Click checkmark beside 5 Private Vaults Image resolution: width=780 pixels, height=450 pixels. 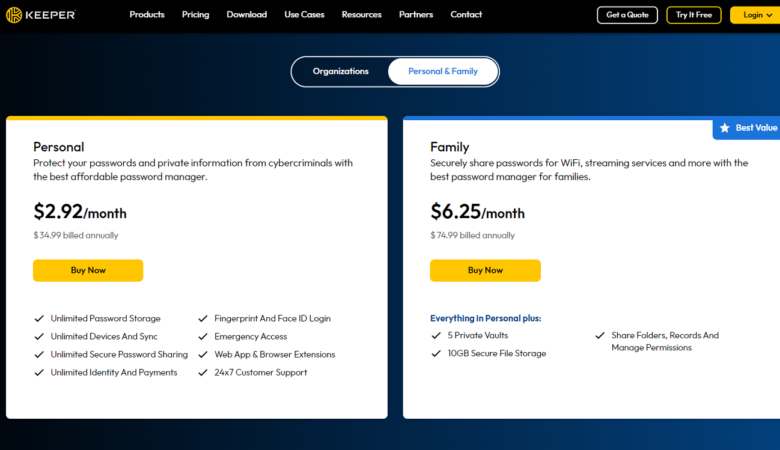point(436,336)
